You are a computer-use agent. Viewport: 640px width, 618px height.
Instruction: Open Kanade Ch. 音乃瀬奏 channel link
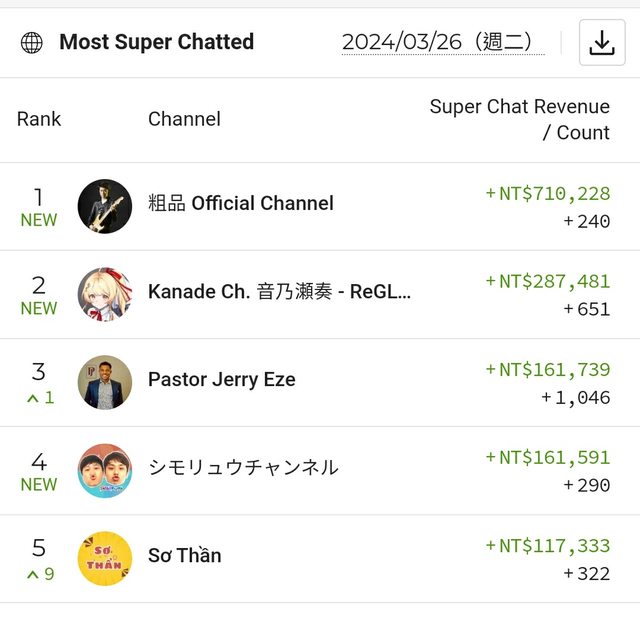279,292
